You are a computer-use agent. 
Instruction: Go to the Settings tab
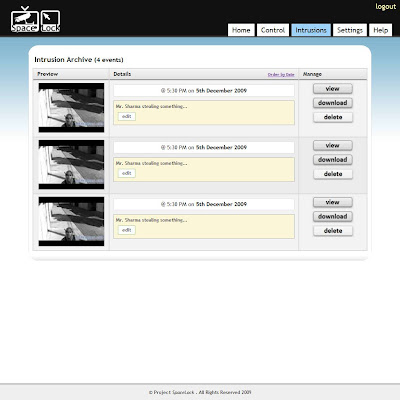tap(350, 30)
